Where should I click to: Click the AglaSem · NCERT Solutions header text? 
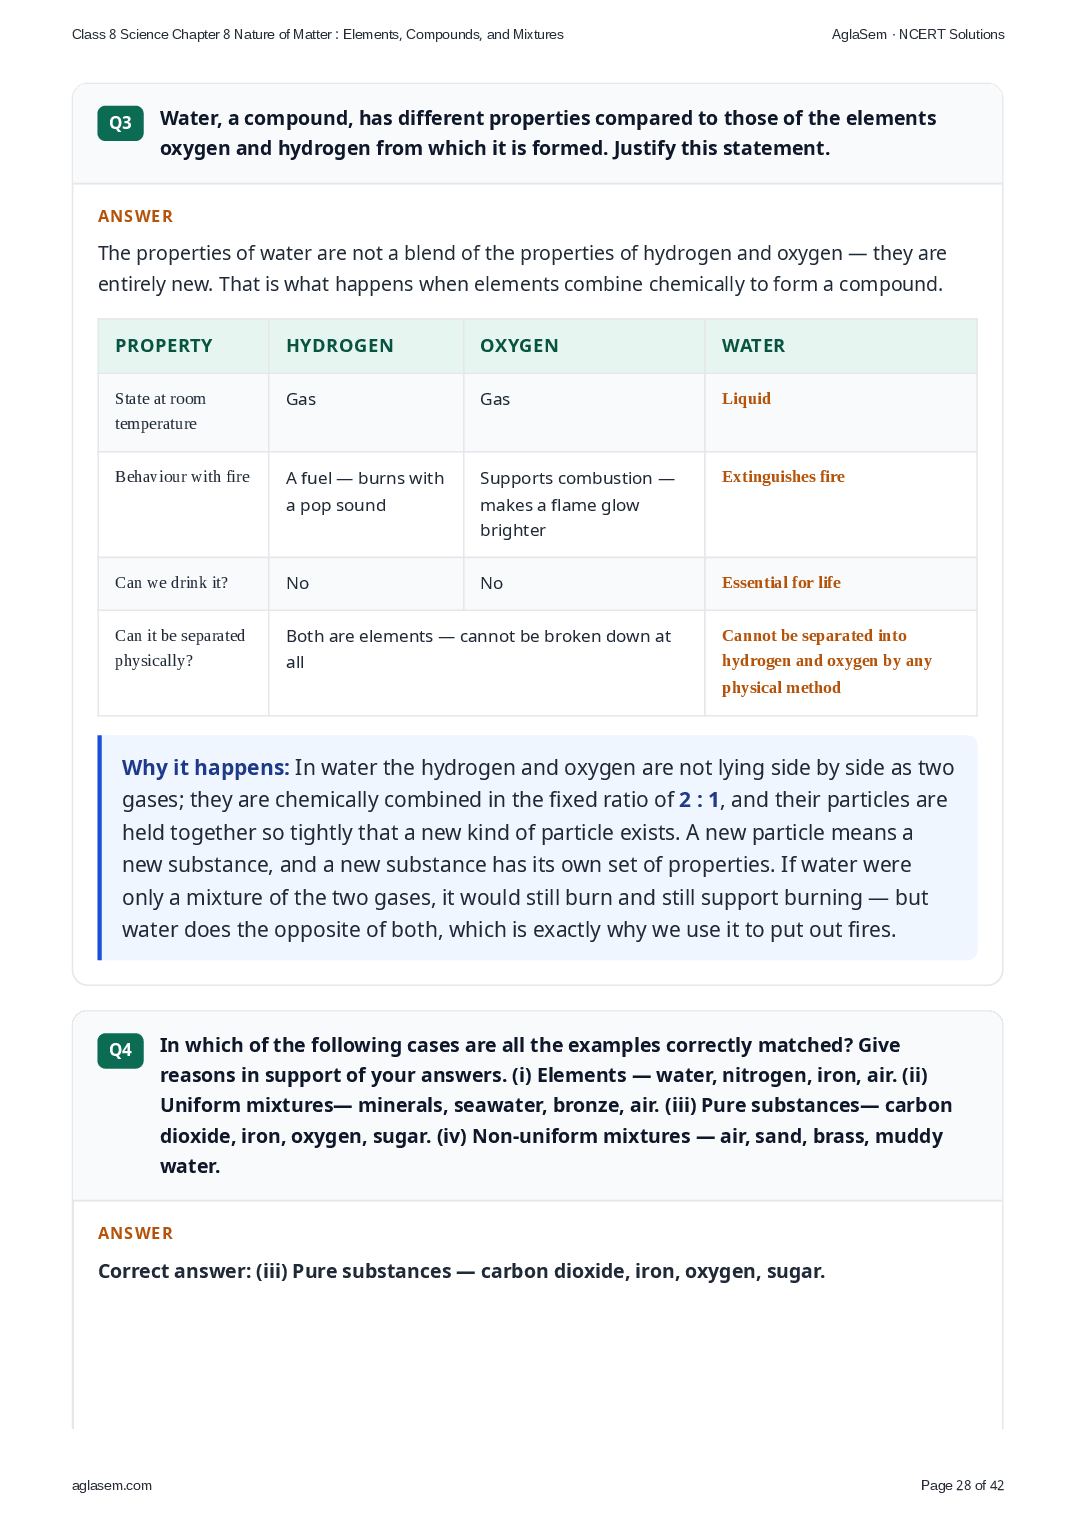click(x=918, y=34)
